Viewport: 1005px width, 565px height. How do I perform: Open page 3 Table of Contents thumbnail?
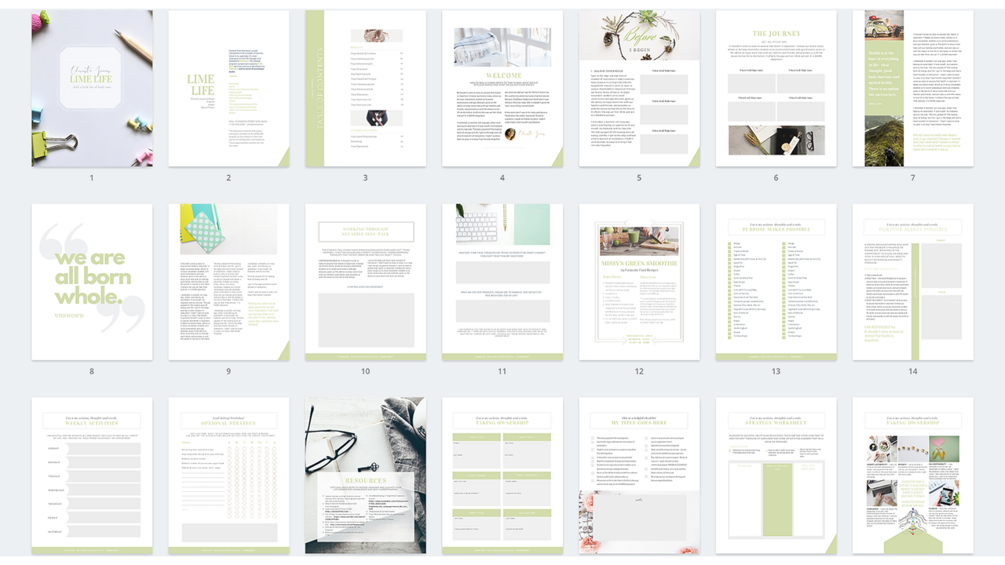365,88
